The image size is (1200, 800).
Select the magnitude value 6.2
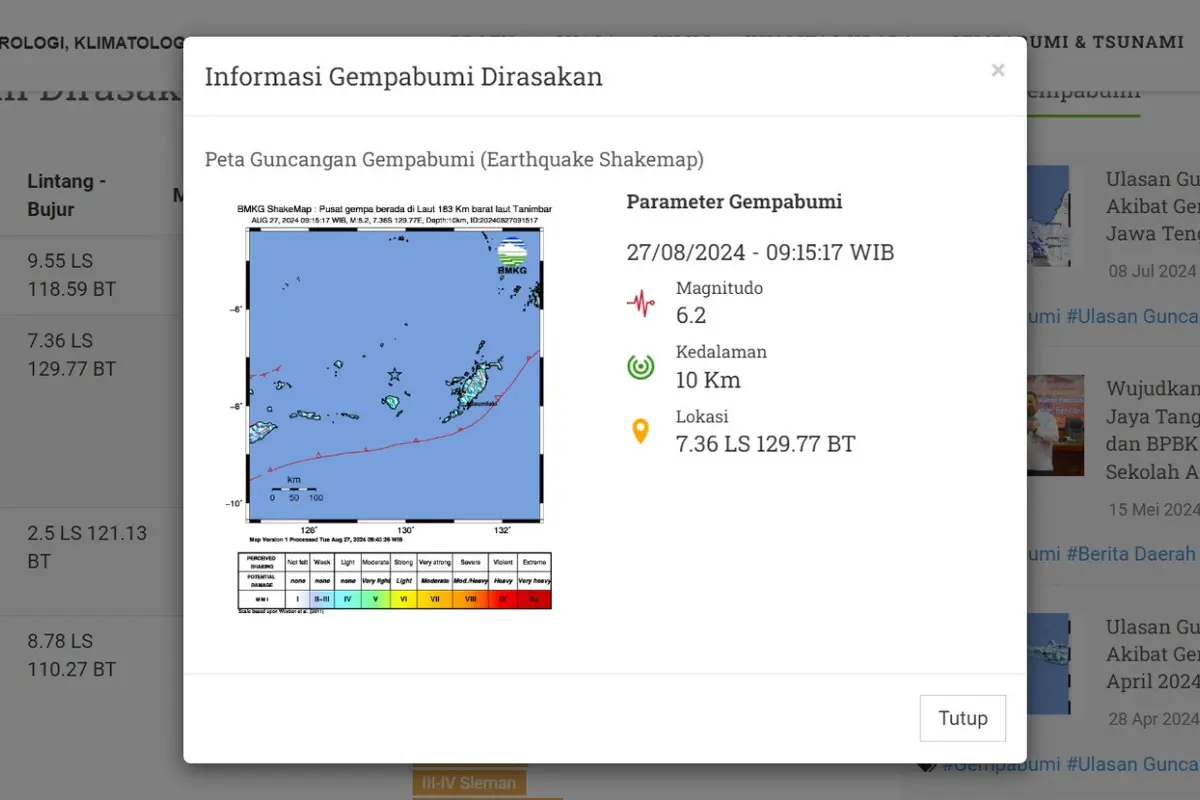[x=691, y=316]
